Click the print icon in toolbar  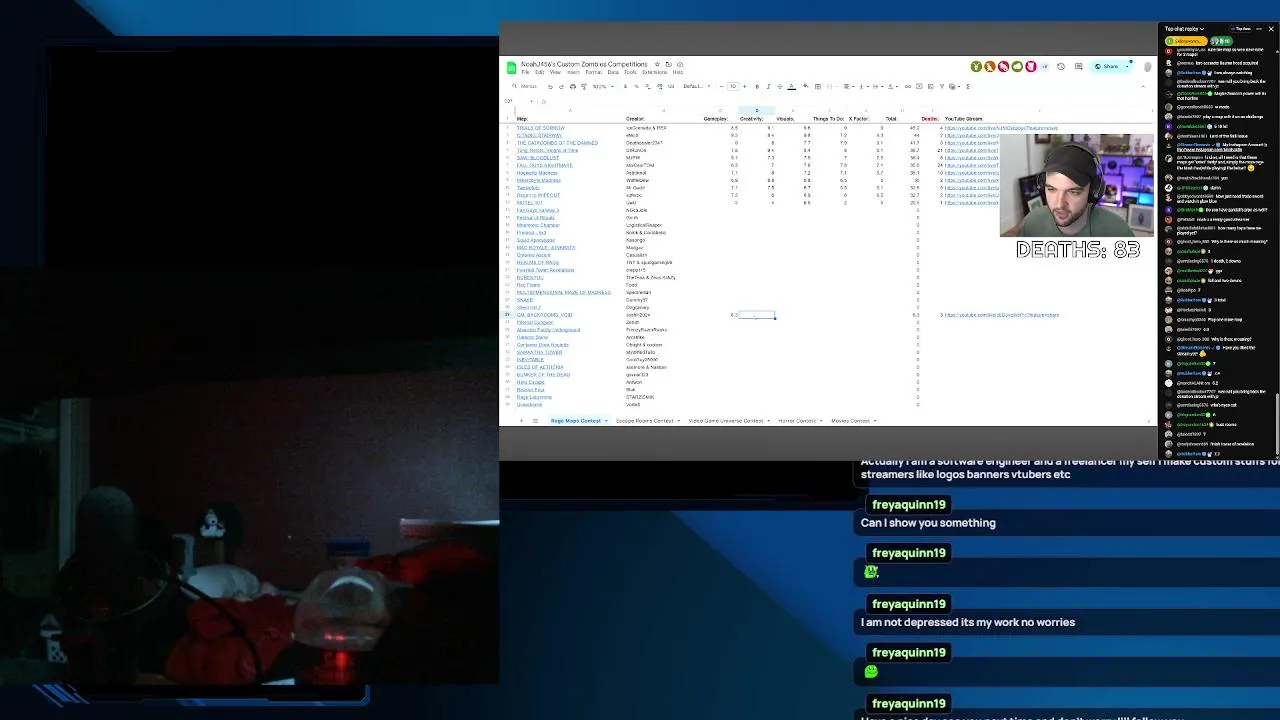click(573, 86)
